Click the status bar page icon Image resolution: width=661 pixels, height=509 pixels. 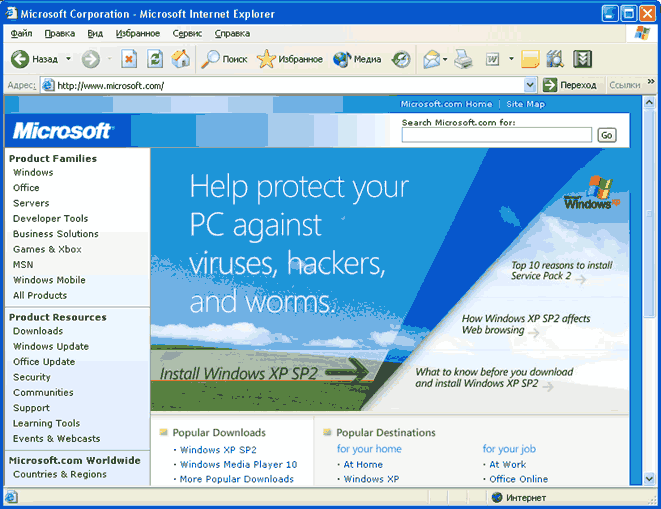(x=11, y=498)
